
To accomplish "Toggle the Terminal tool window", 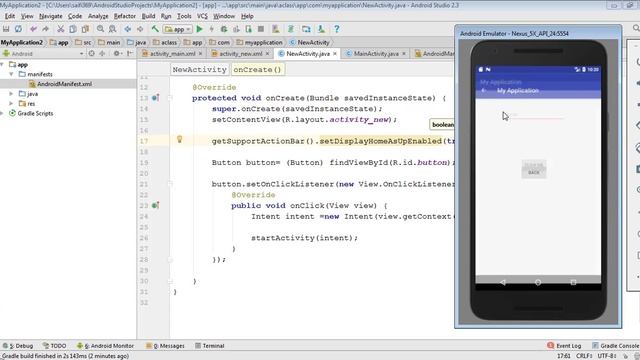I will click(209, 346).
